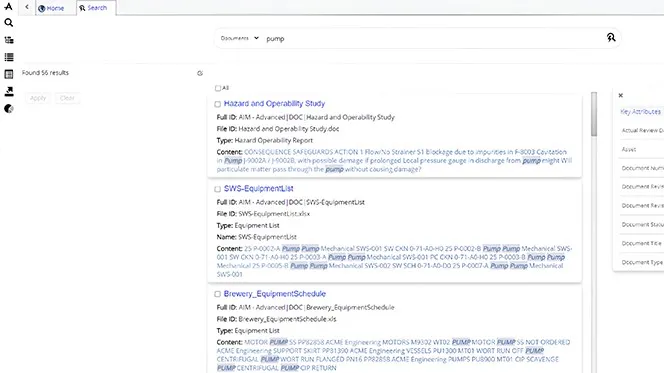Run search using the magnifier icon in the search bar
664x373 pixels.
[x=611, y=38]
